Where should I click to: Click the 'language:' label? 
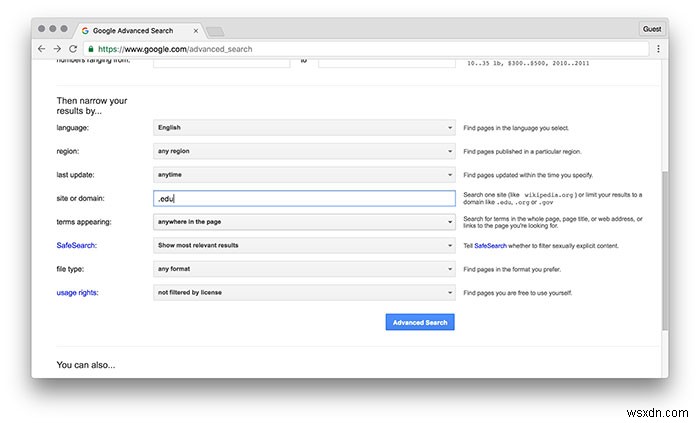pyautogui.click(x=73, y=128)
